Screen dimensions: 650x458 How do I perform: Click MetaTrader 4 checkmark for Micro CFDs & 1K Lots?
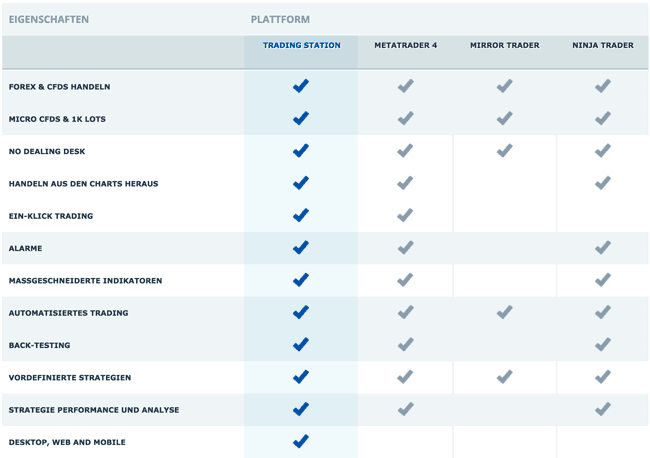click(405, 118)
